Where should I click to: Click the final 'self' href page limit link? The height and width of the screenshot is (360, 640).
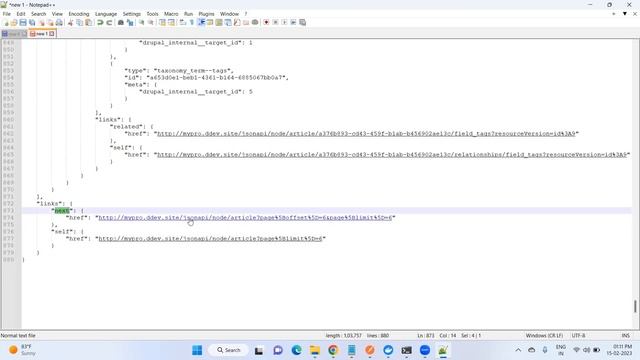pos(210,238)
